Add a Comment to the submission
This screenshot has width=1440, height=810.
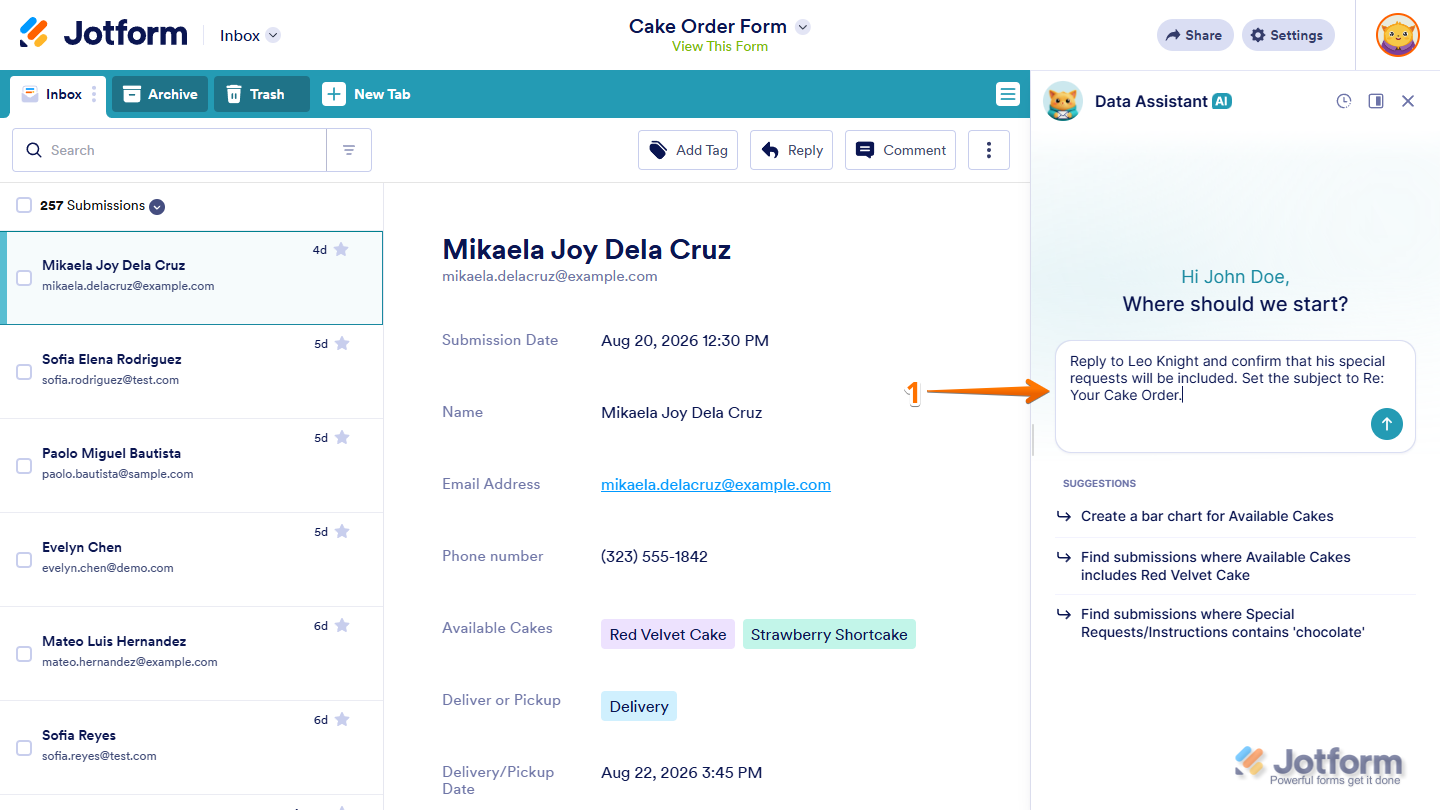(900, 150)
